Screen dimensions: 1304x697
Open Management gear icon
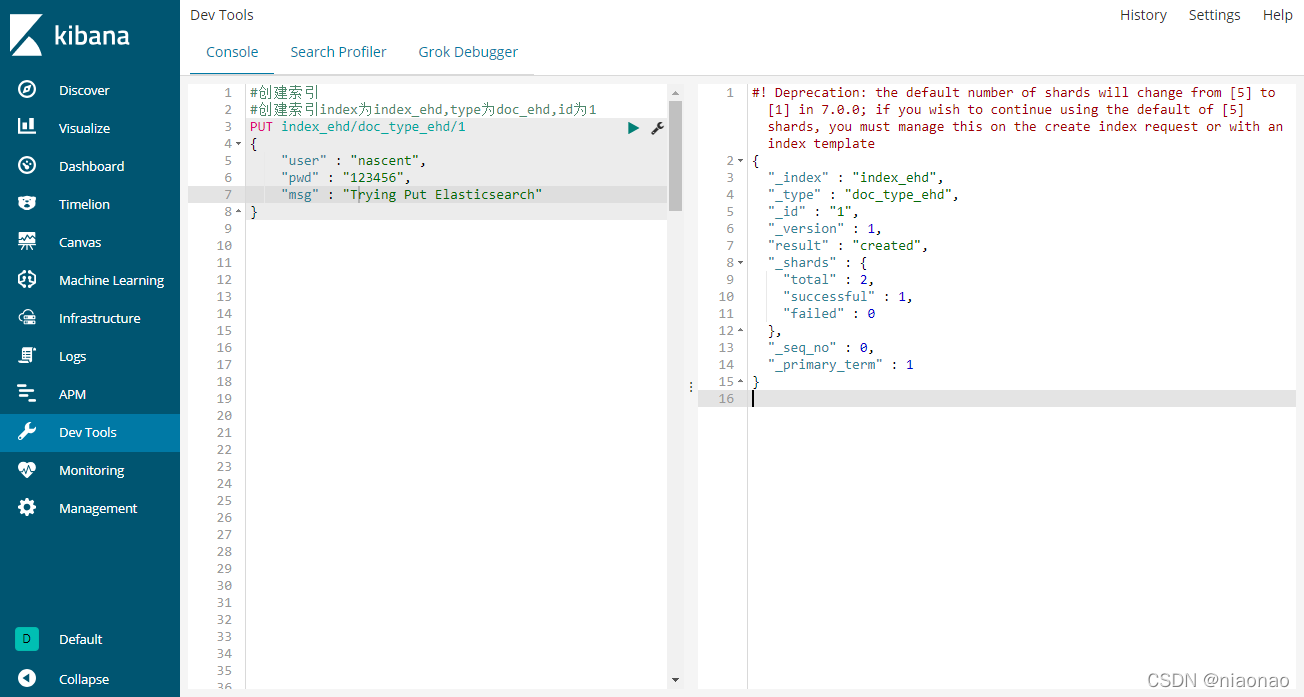pyautogui.click(x=27, y=507)
